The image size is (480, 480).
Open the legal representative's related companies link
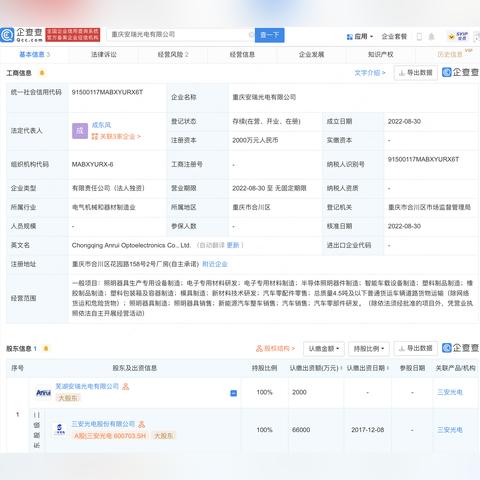pos(116,137)
